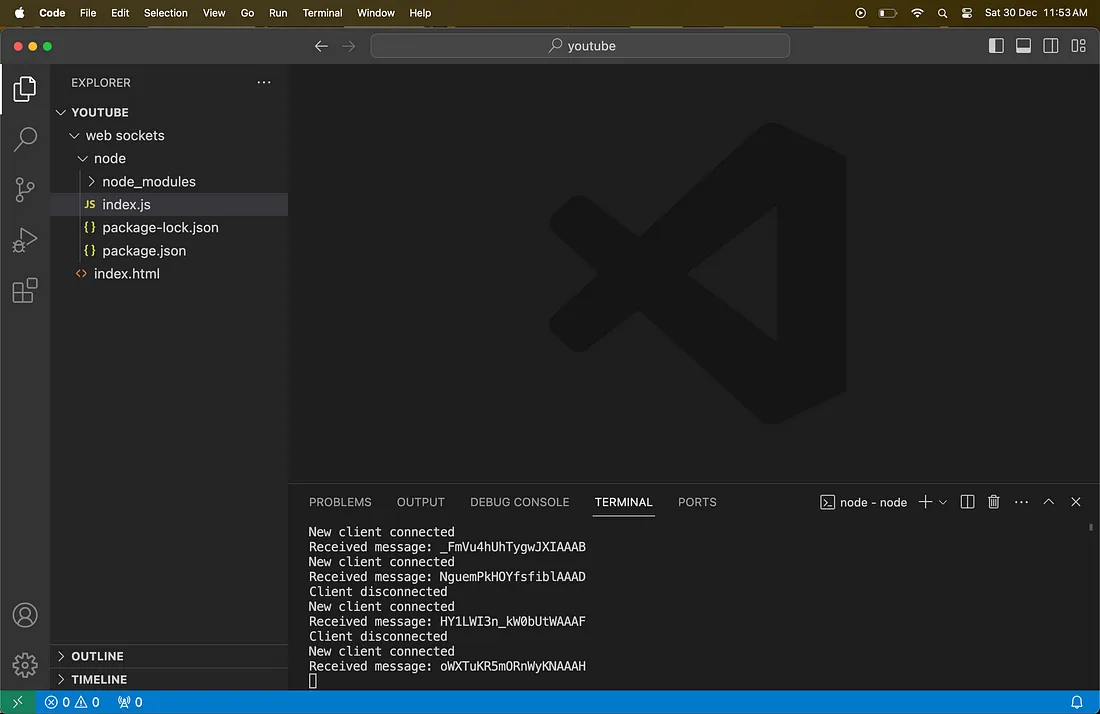Viewport: 1100px width, 714px height.
Task: Open the Accounts menu icon
Action: coord(25,615)
